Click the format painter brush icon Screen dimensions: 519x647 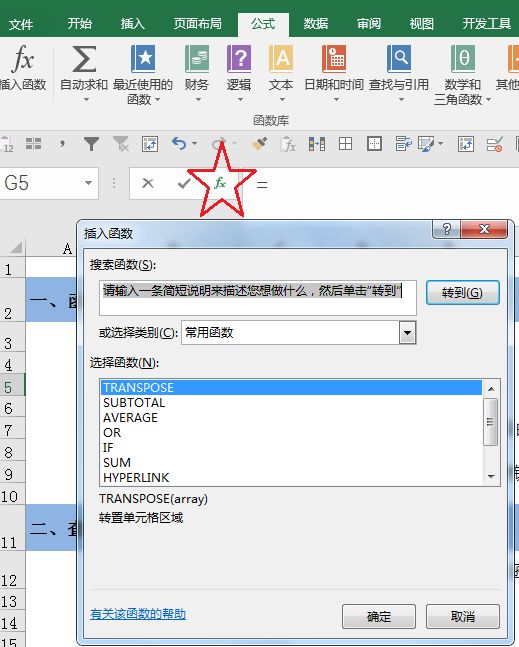[x=259, y=144]
